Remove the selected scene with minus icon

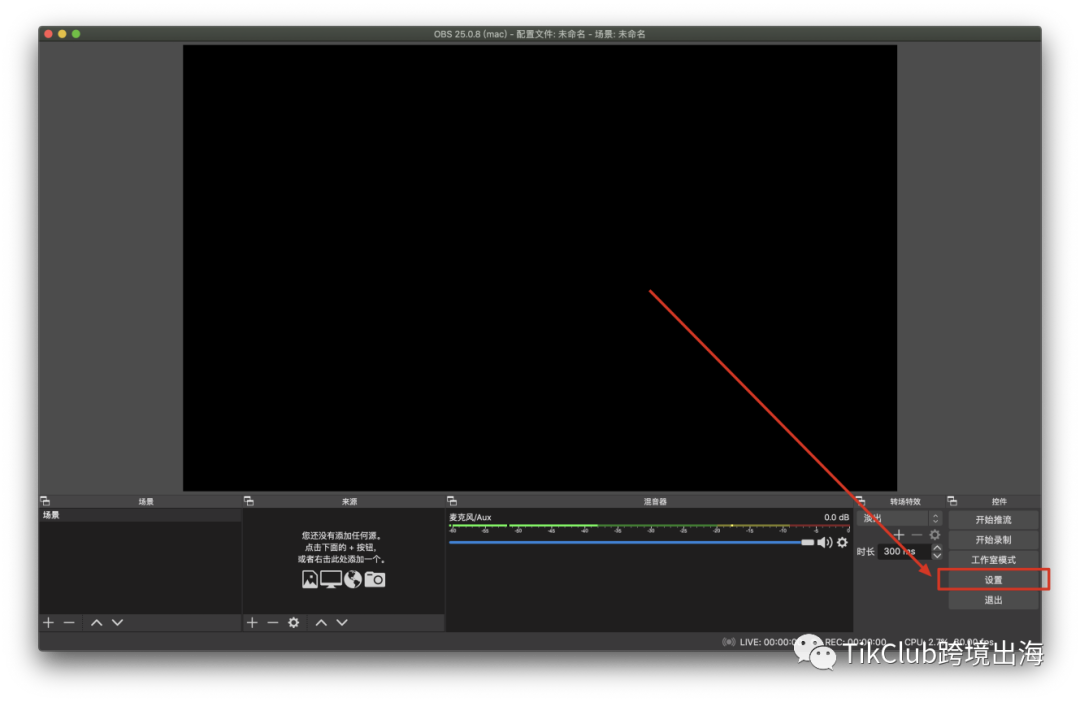click(69, 623)
